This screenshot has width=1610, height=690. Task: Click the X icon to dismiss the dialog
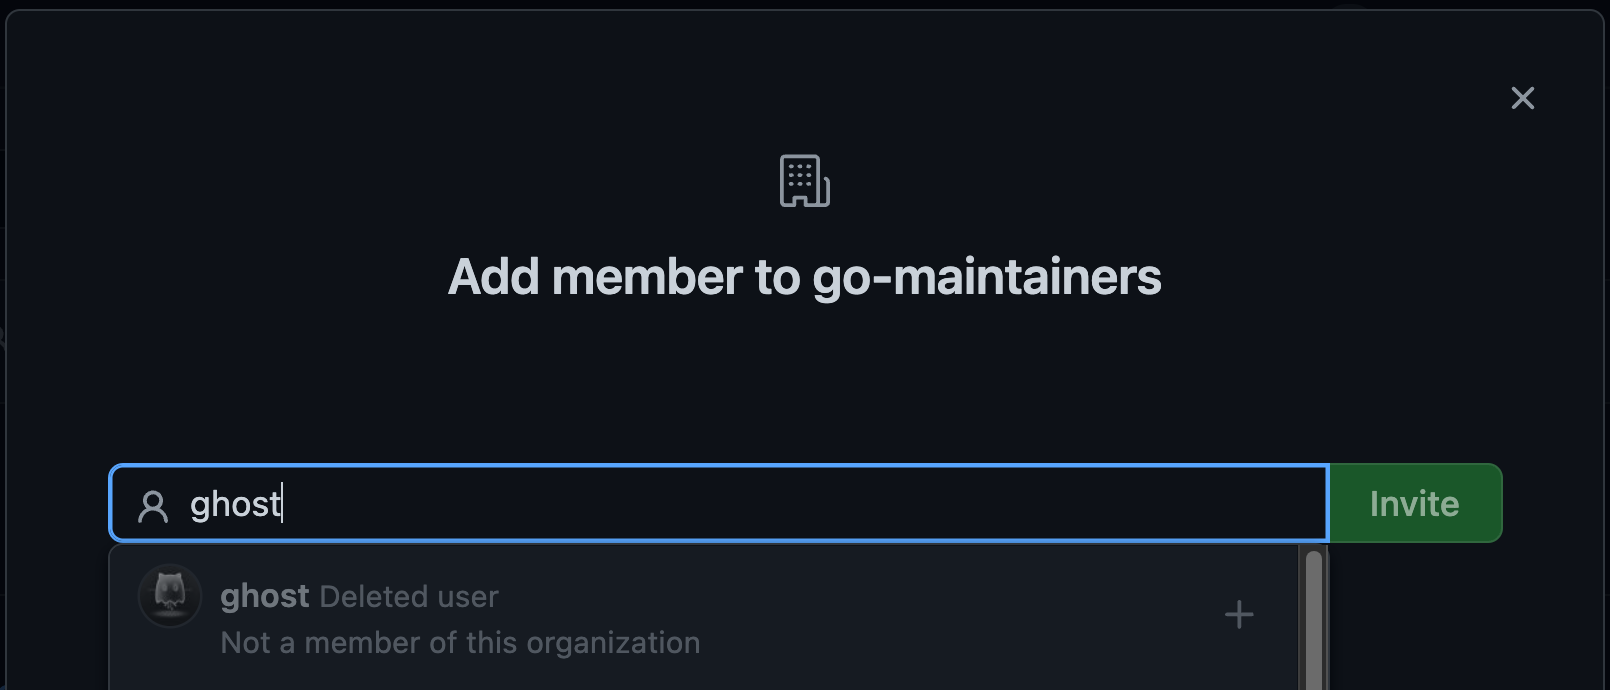[1523, 98]
